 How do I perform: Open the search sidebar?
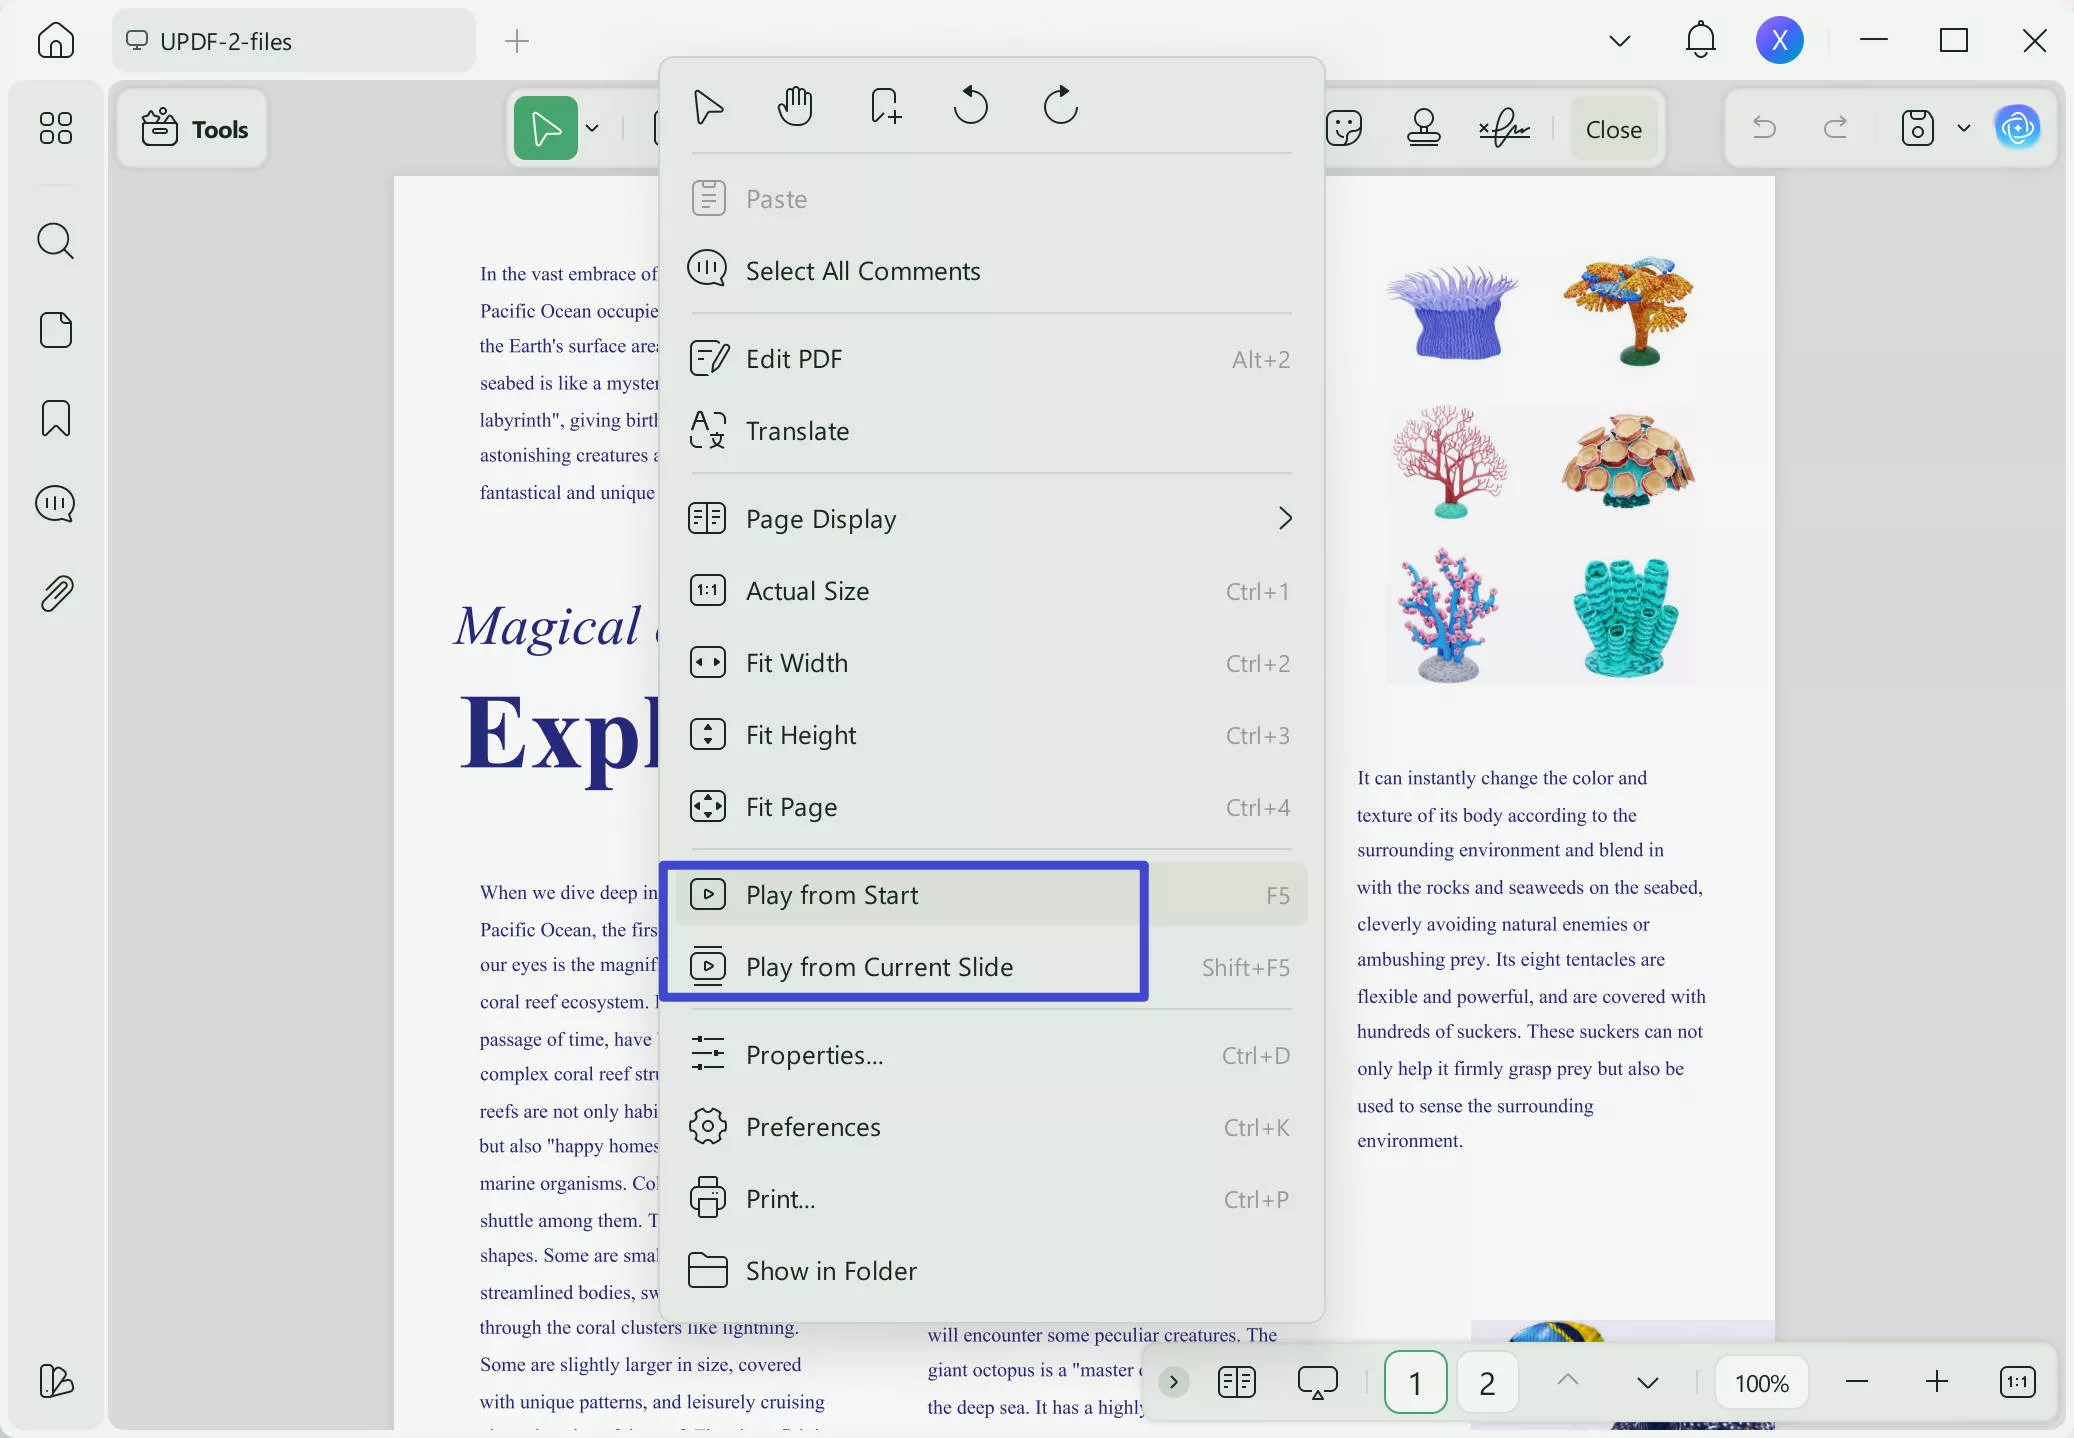pos(57,240)
